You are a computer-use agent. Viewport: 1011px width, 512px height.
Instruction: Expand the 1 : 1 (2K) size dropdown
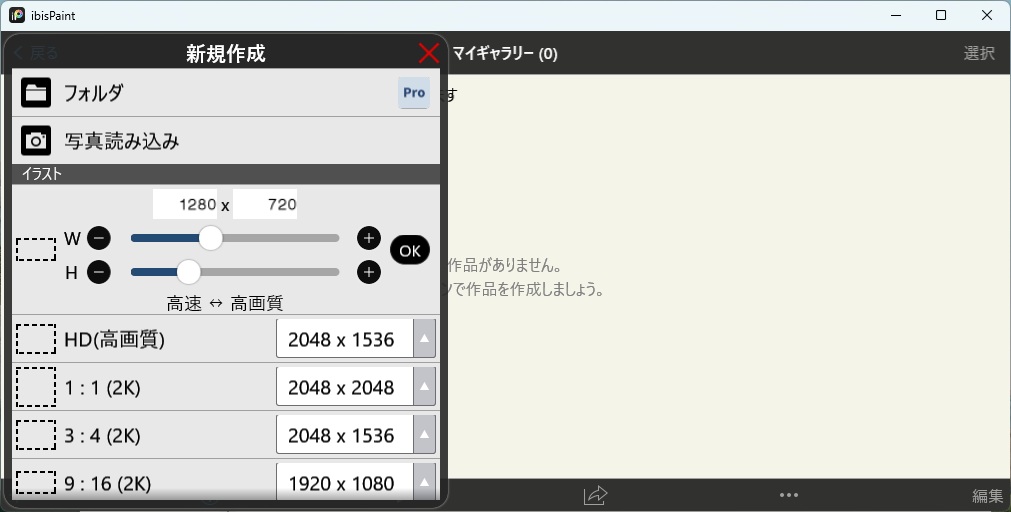click(x=424, y=387)
